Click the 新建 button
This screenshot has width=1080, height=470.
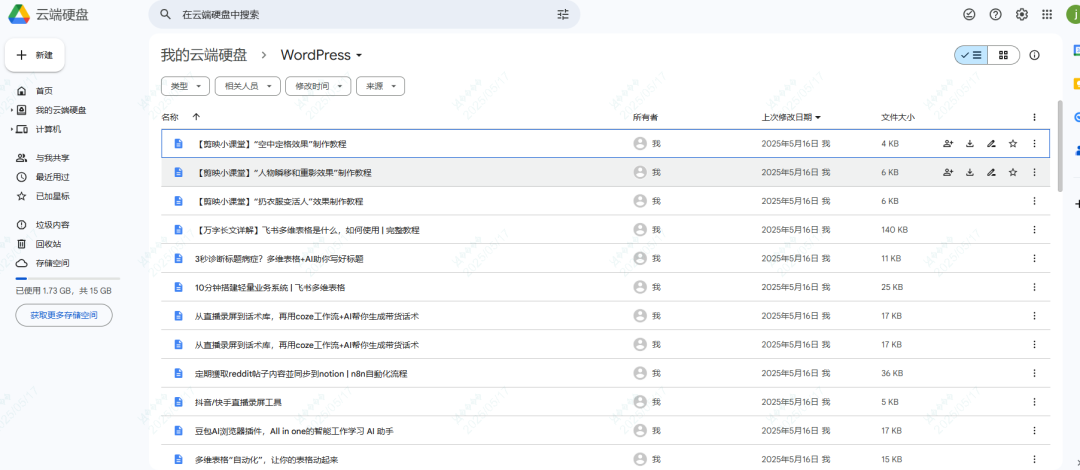click(35, 55)
